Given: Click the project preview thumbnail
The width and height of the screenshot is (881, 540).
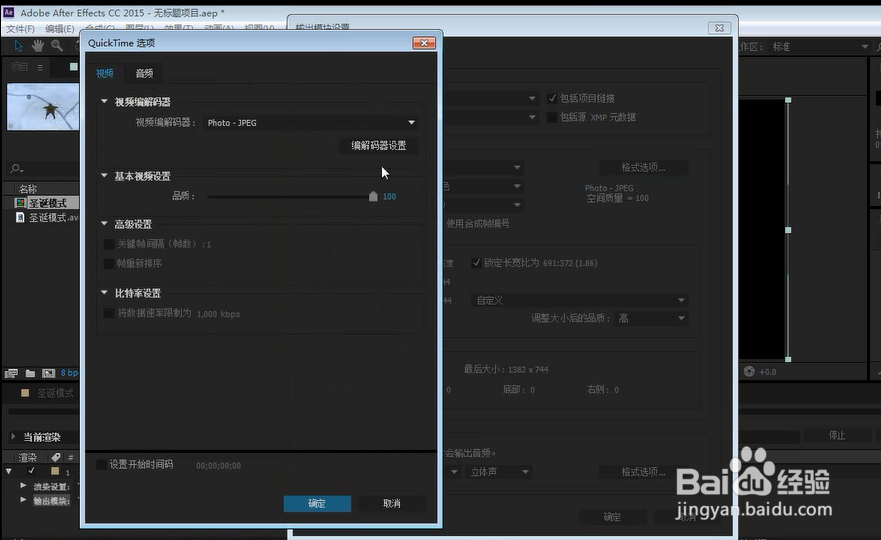Looking at the screenshot, I should click(43, 107).
